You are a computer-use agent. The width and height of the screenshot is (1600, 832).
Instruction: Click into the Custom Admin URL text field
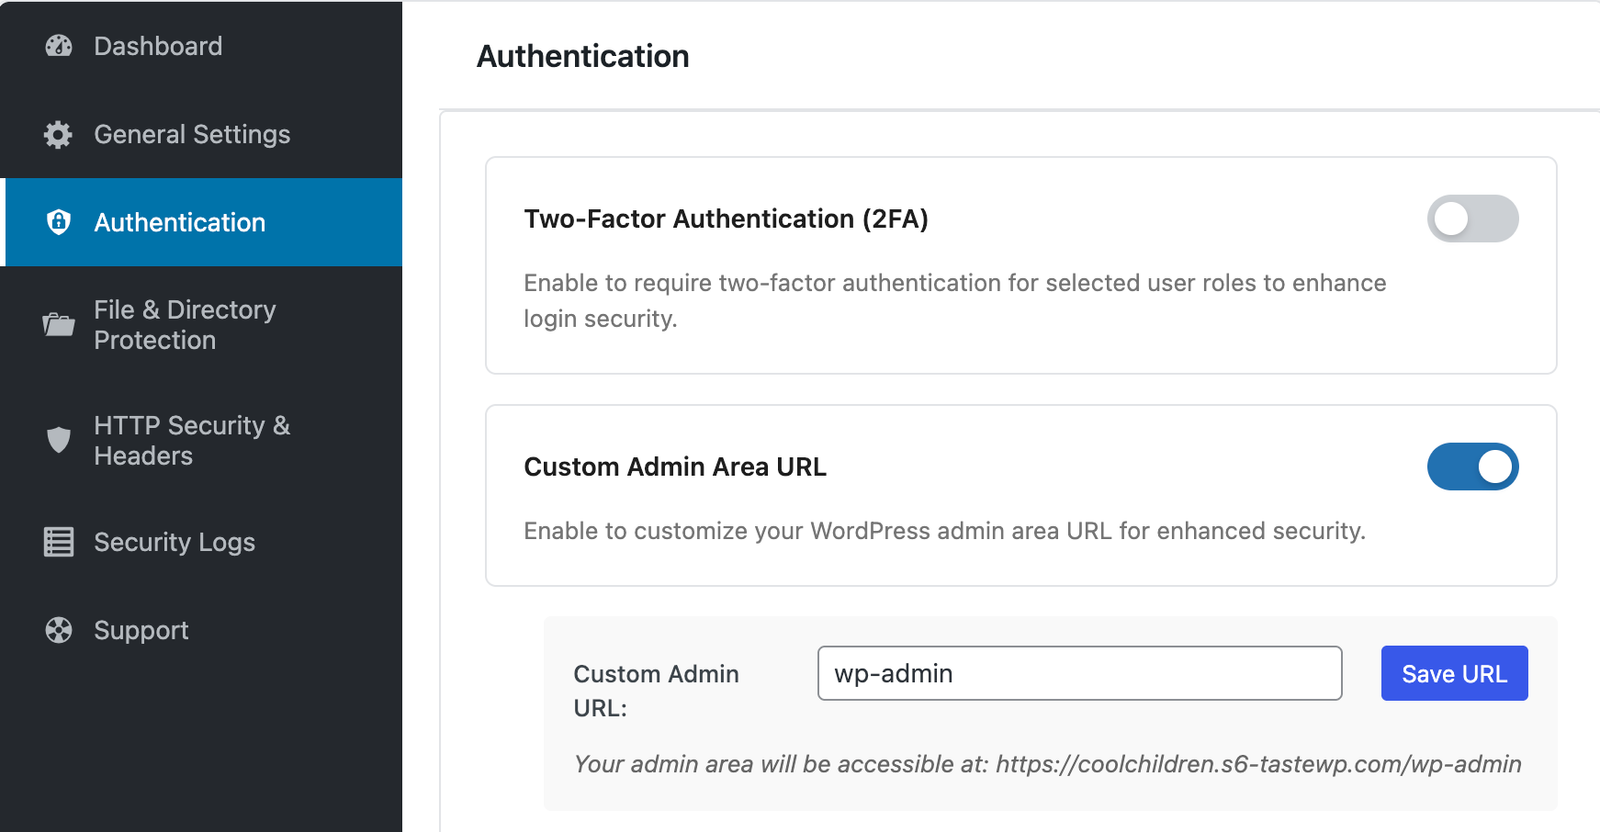click(x=1079, y=673)
